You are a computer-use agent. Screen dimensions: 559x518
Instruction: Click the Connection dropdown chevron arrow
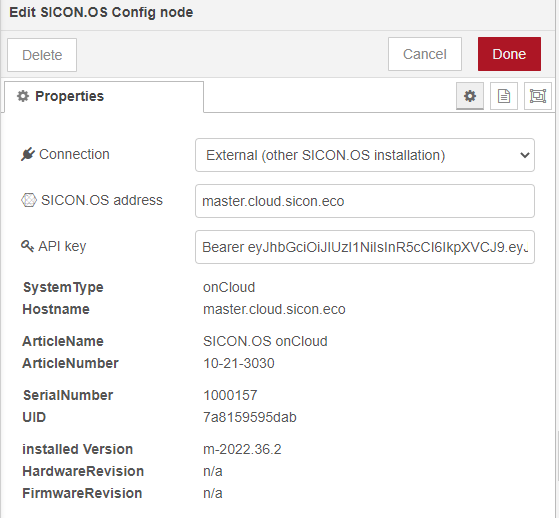(x=524, y=155)
